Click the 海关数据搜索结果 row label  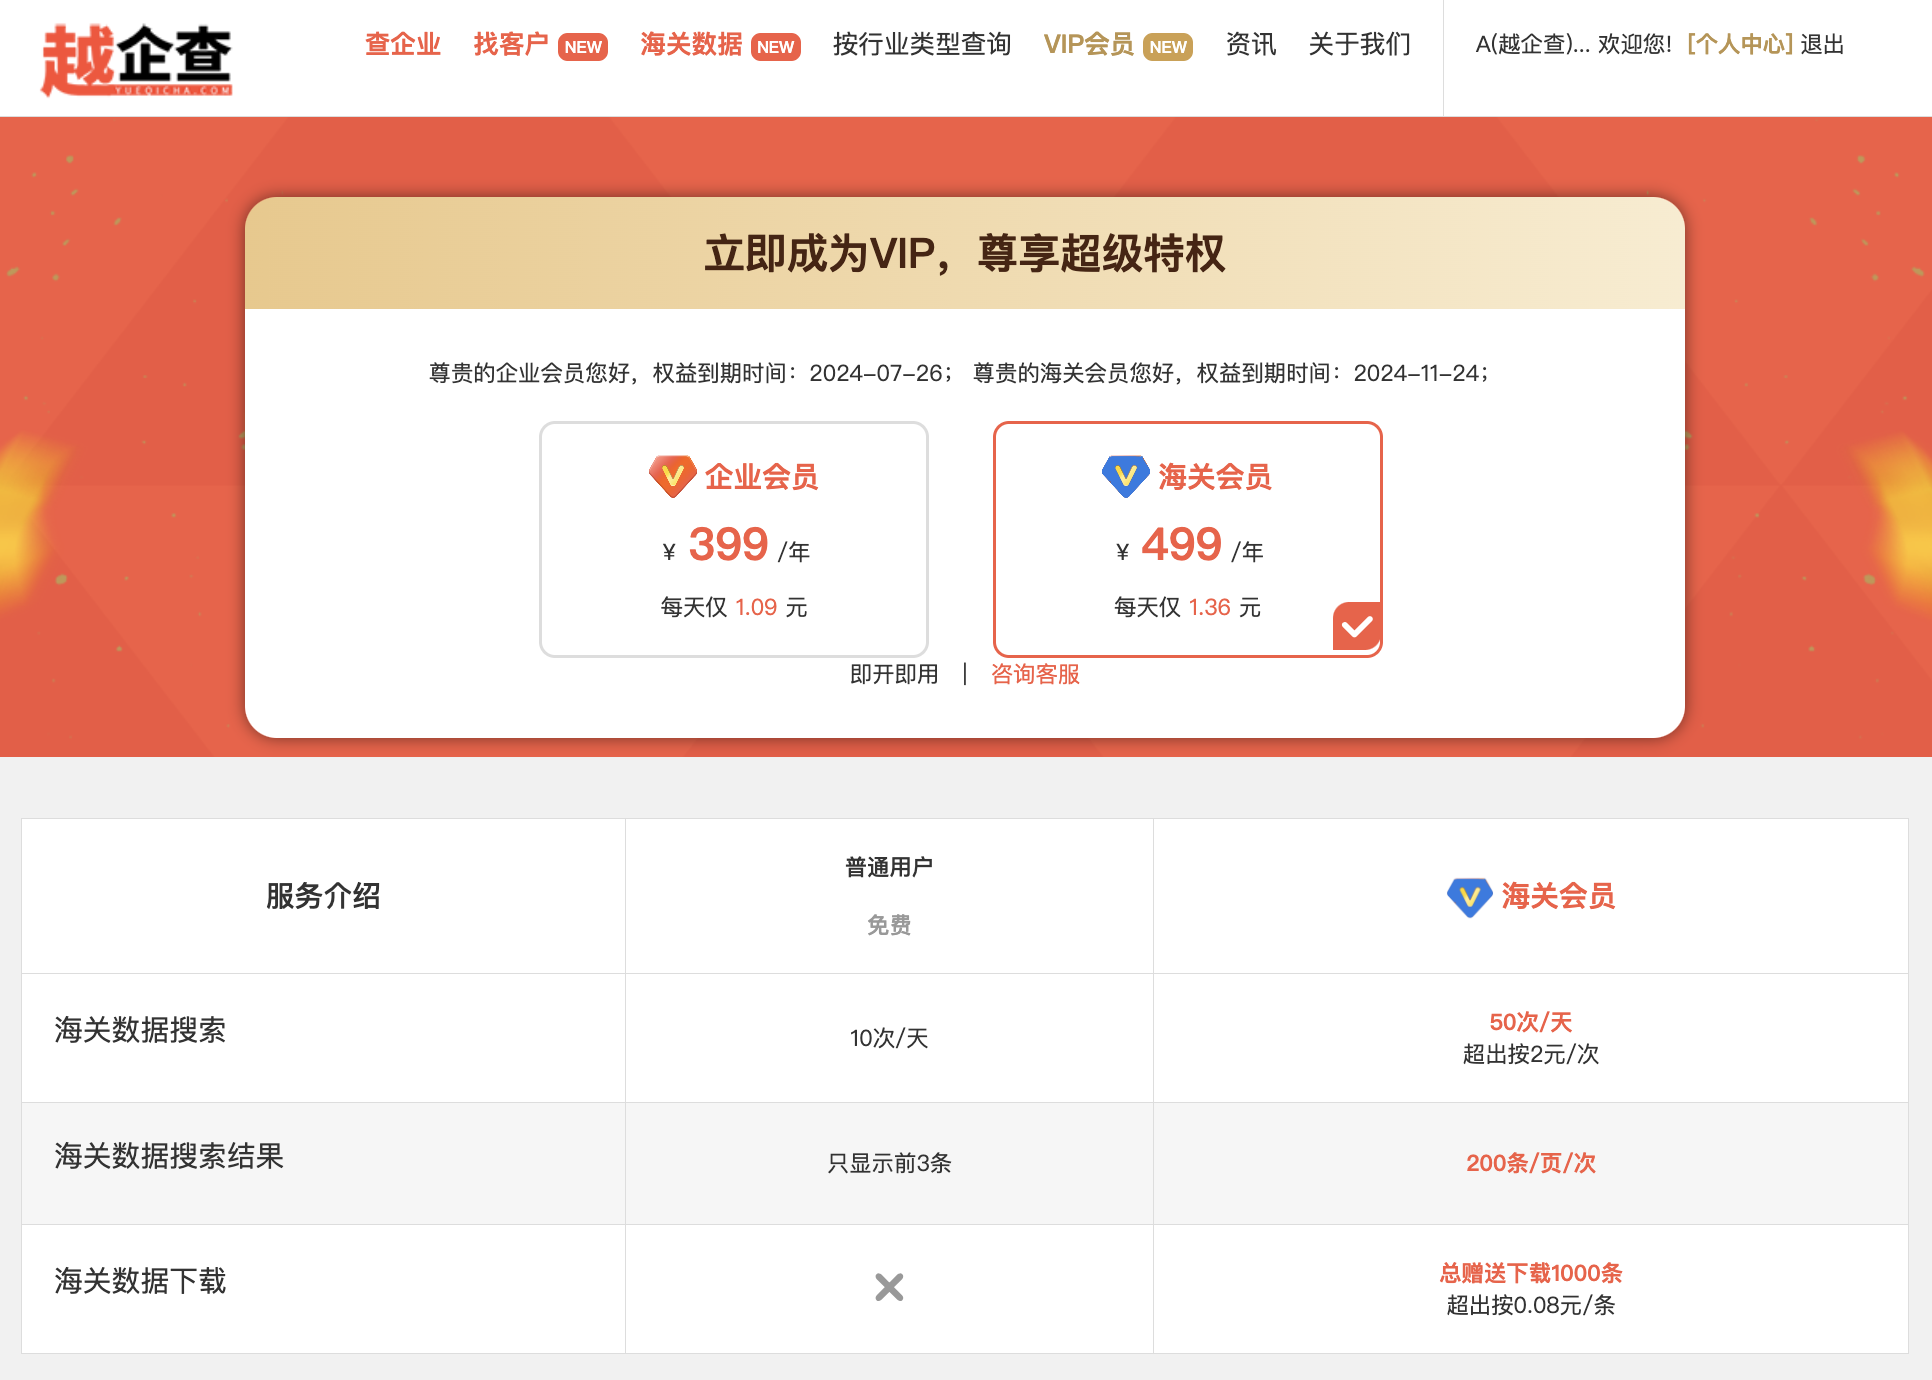click(x=169, y=1156)
